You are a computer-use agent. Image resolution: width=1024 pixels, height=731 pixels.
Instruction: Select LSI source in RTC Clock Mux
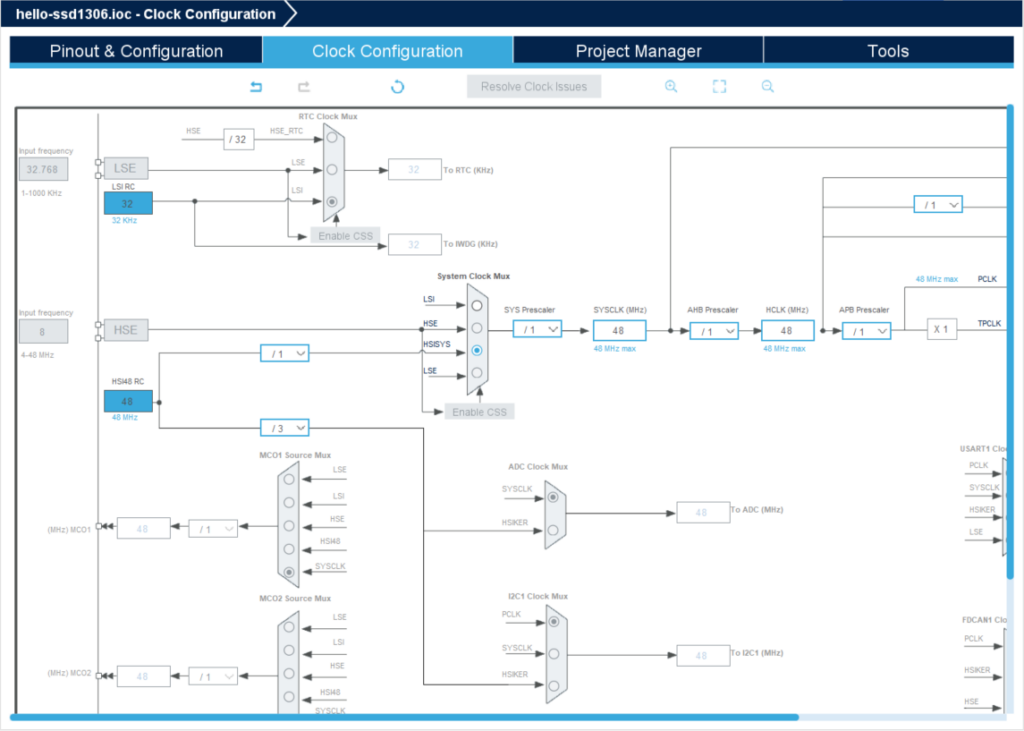(332, 201)
